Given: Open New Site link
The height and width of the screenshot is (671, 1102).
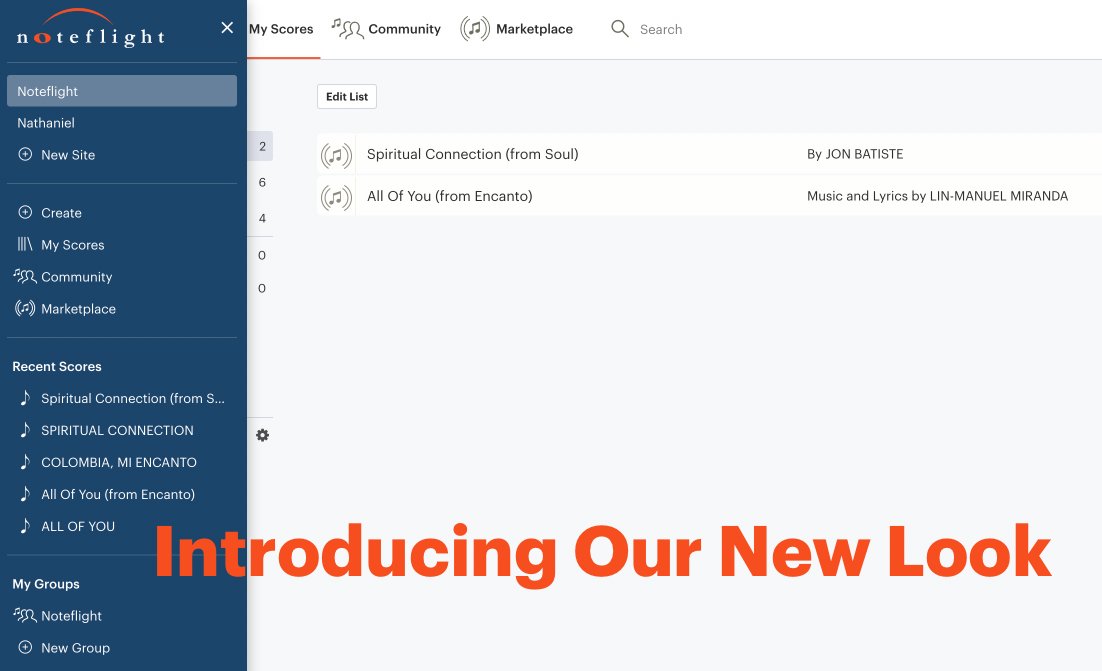Looking at the screenshot, I should click(x=68, y=155).
